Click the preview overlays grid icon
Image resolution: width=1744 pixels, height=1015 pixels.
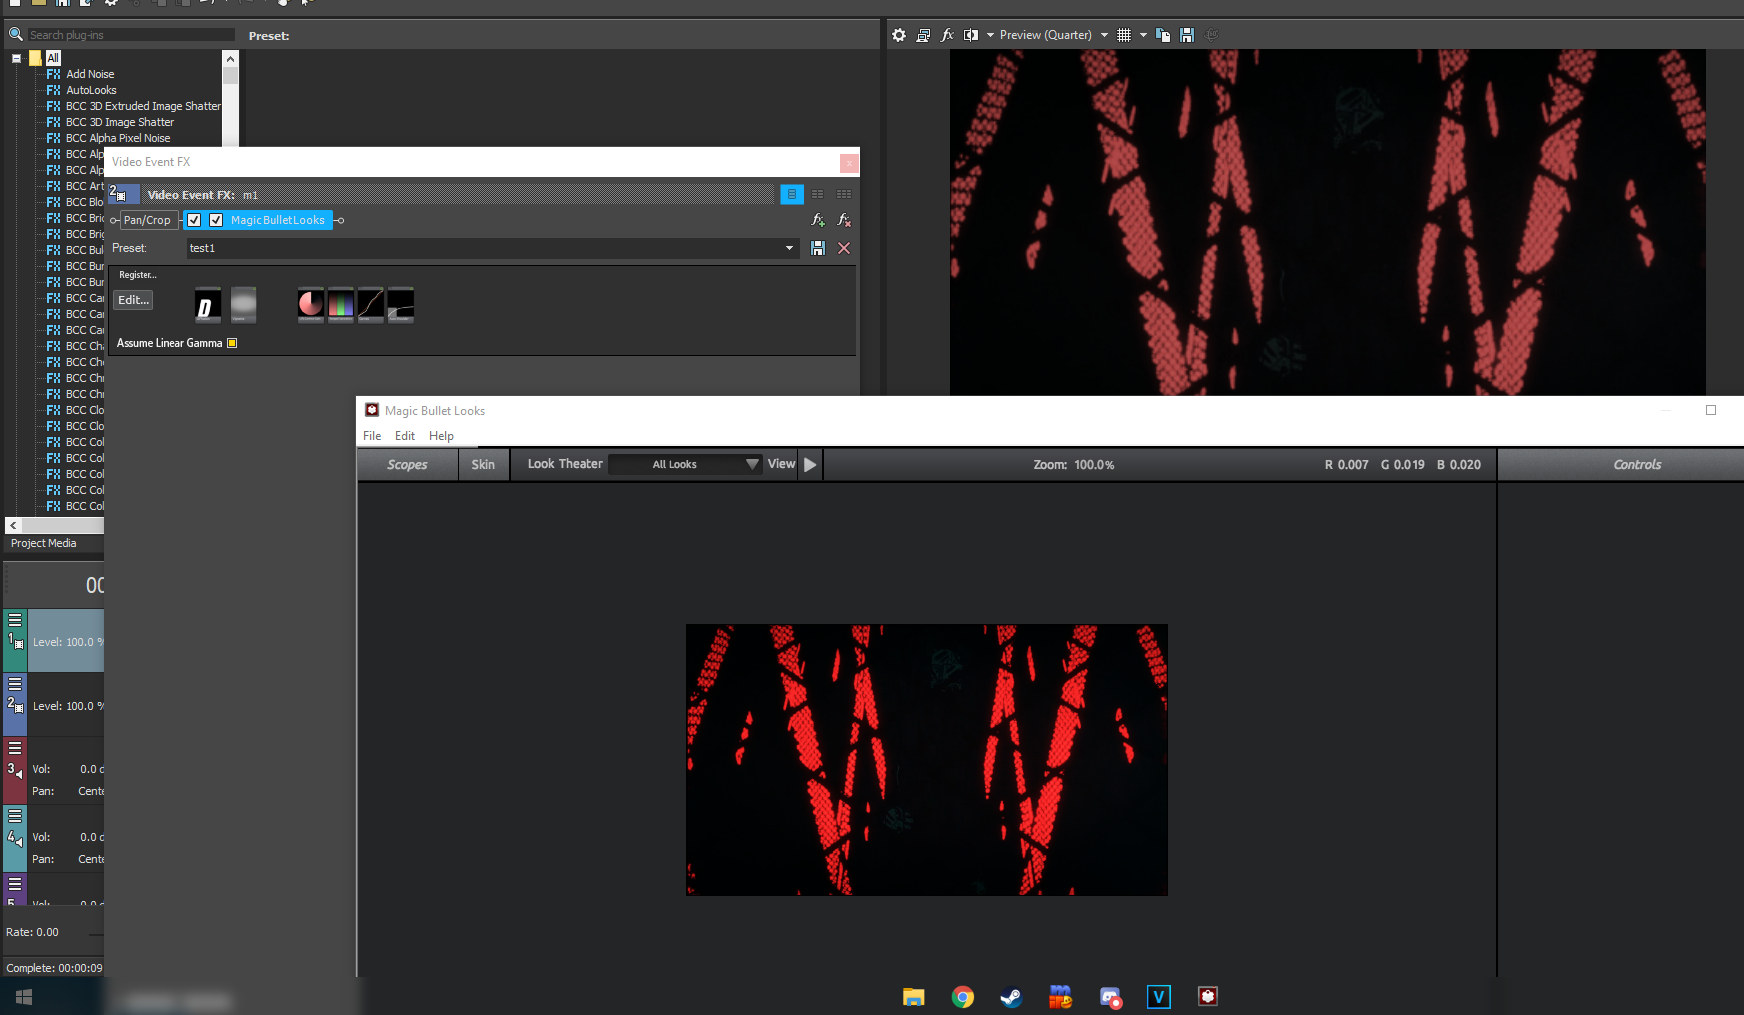[x=1124, y=35]
